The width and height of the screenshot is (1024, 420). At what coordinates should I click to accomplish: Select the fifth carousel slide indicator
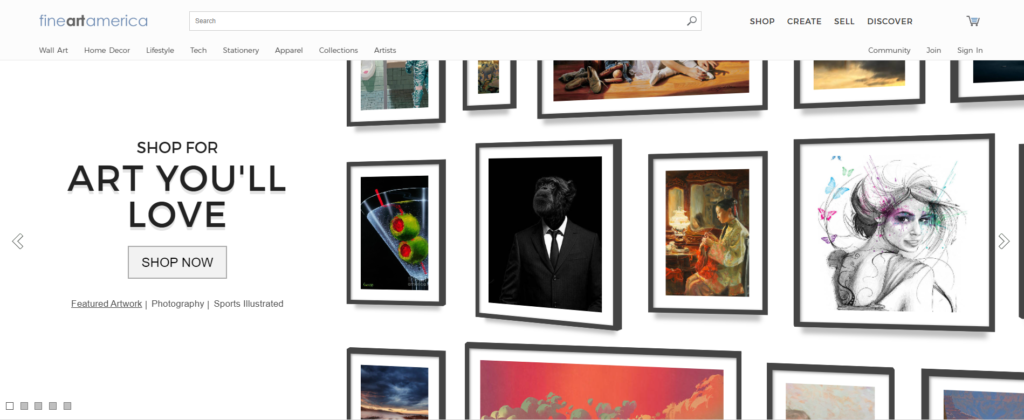(67, 406)
